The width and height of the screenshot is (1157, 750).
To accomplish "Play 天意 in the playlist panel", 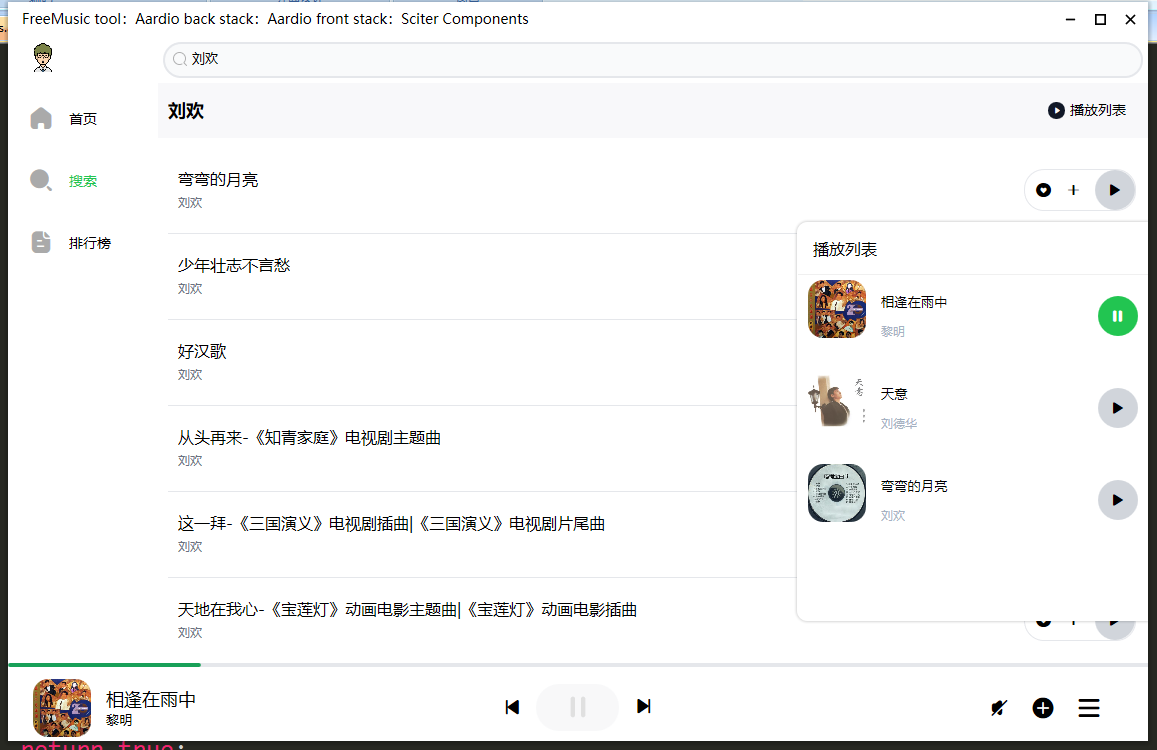I will (x=1117, y=408).
